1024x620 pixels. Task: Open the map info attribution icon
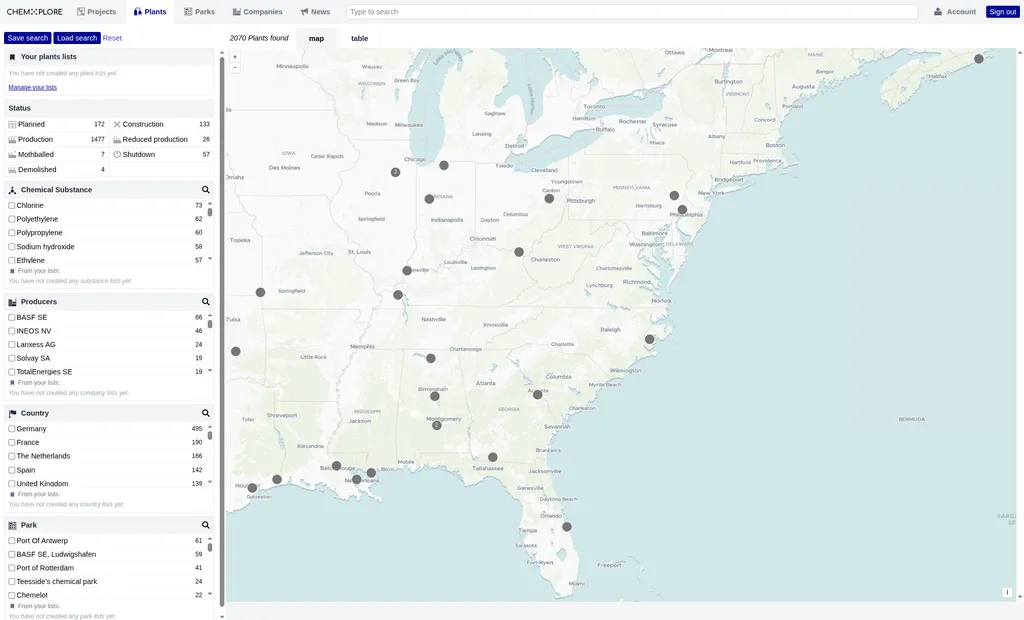[1007, 593]
